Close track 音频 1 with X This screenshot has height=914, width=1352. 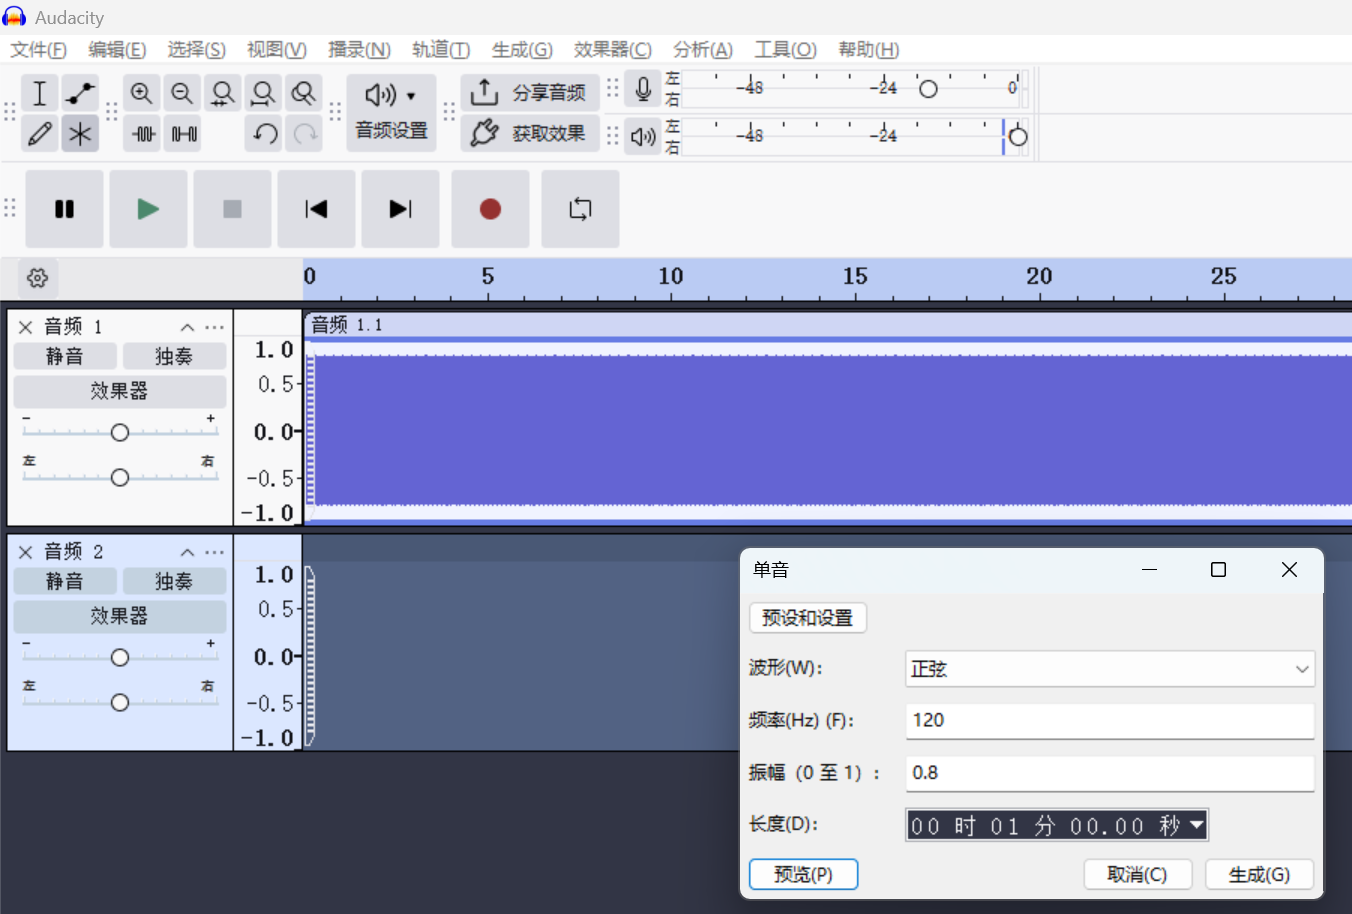click(x=26, y=327)
